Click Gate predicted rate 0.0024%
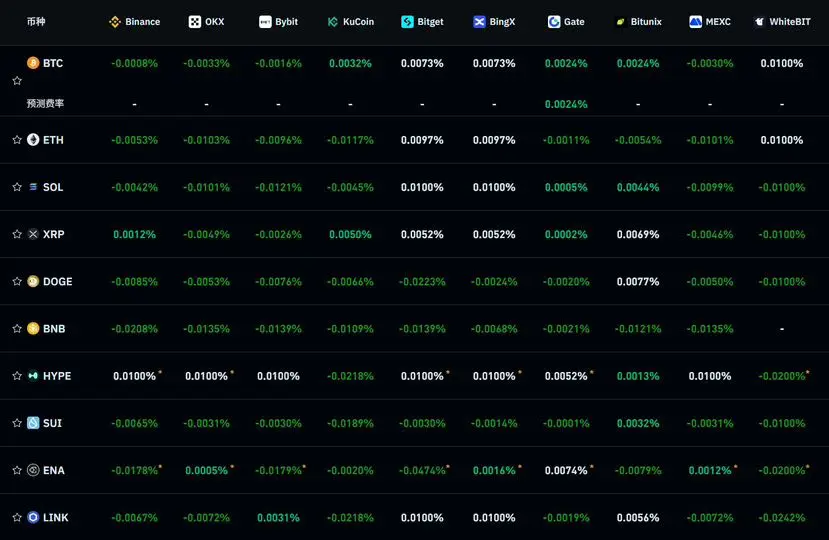This screenshot has height=540, width=829. (566, 104)
